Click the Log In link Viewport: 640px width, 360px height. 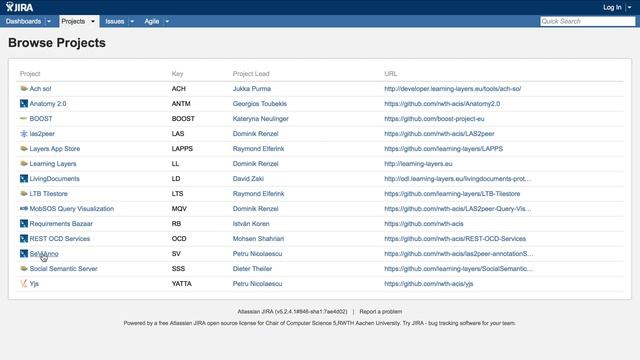coord(612,7)
